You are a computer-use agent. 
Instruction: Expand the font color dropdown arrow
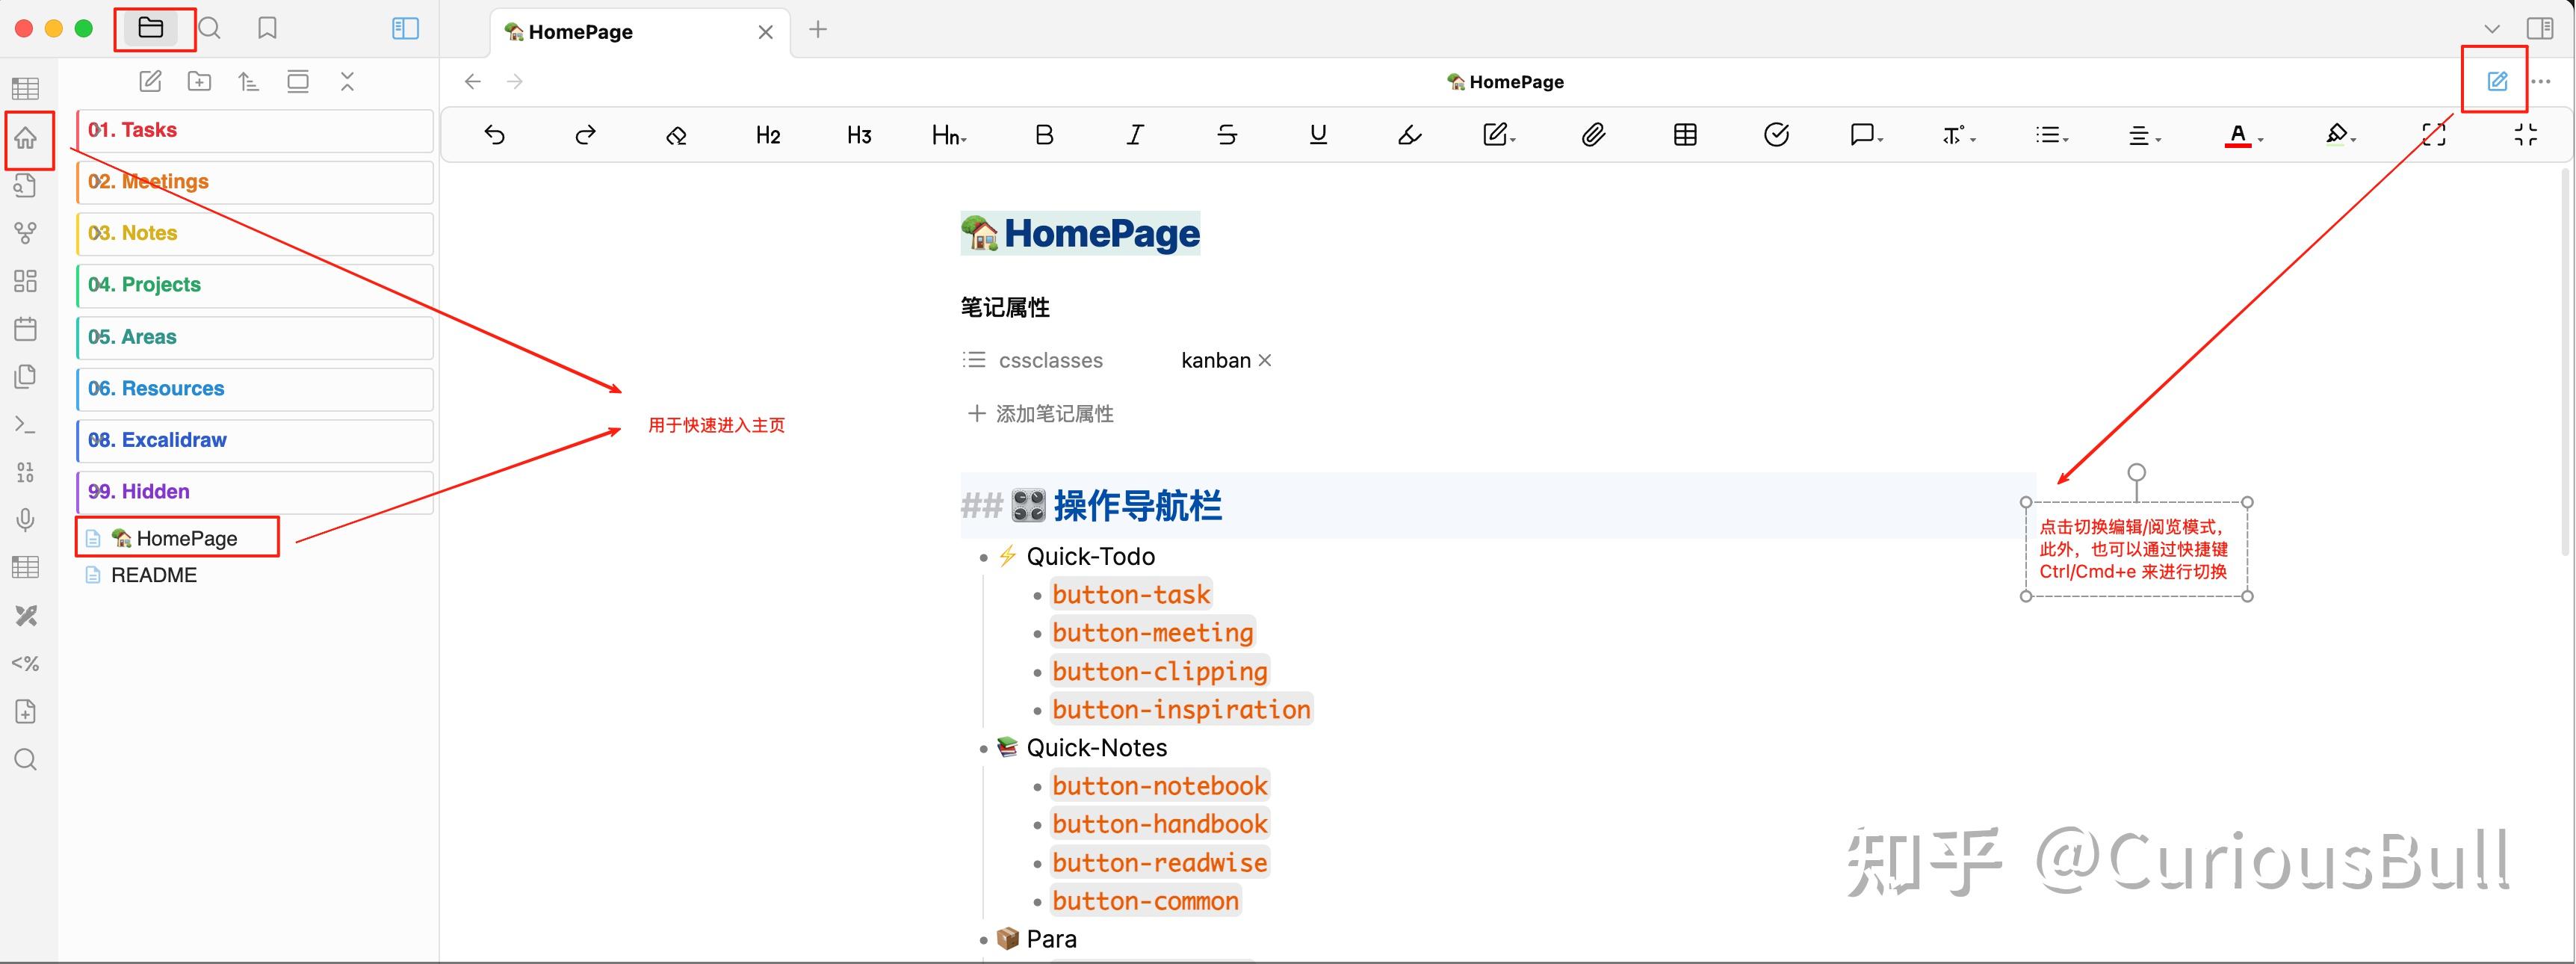tap(2261, 139)
